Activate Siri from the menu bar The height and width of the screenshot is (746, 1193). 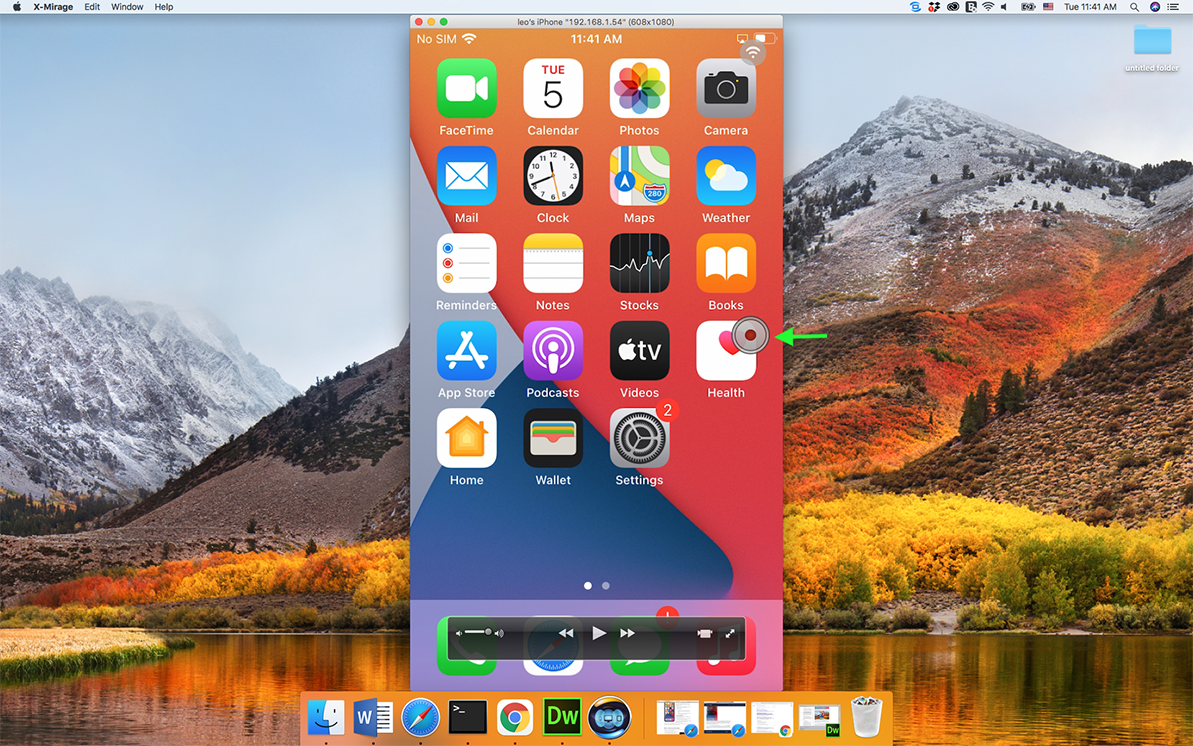pos(1155,7)
